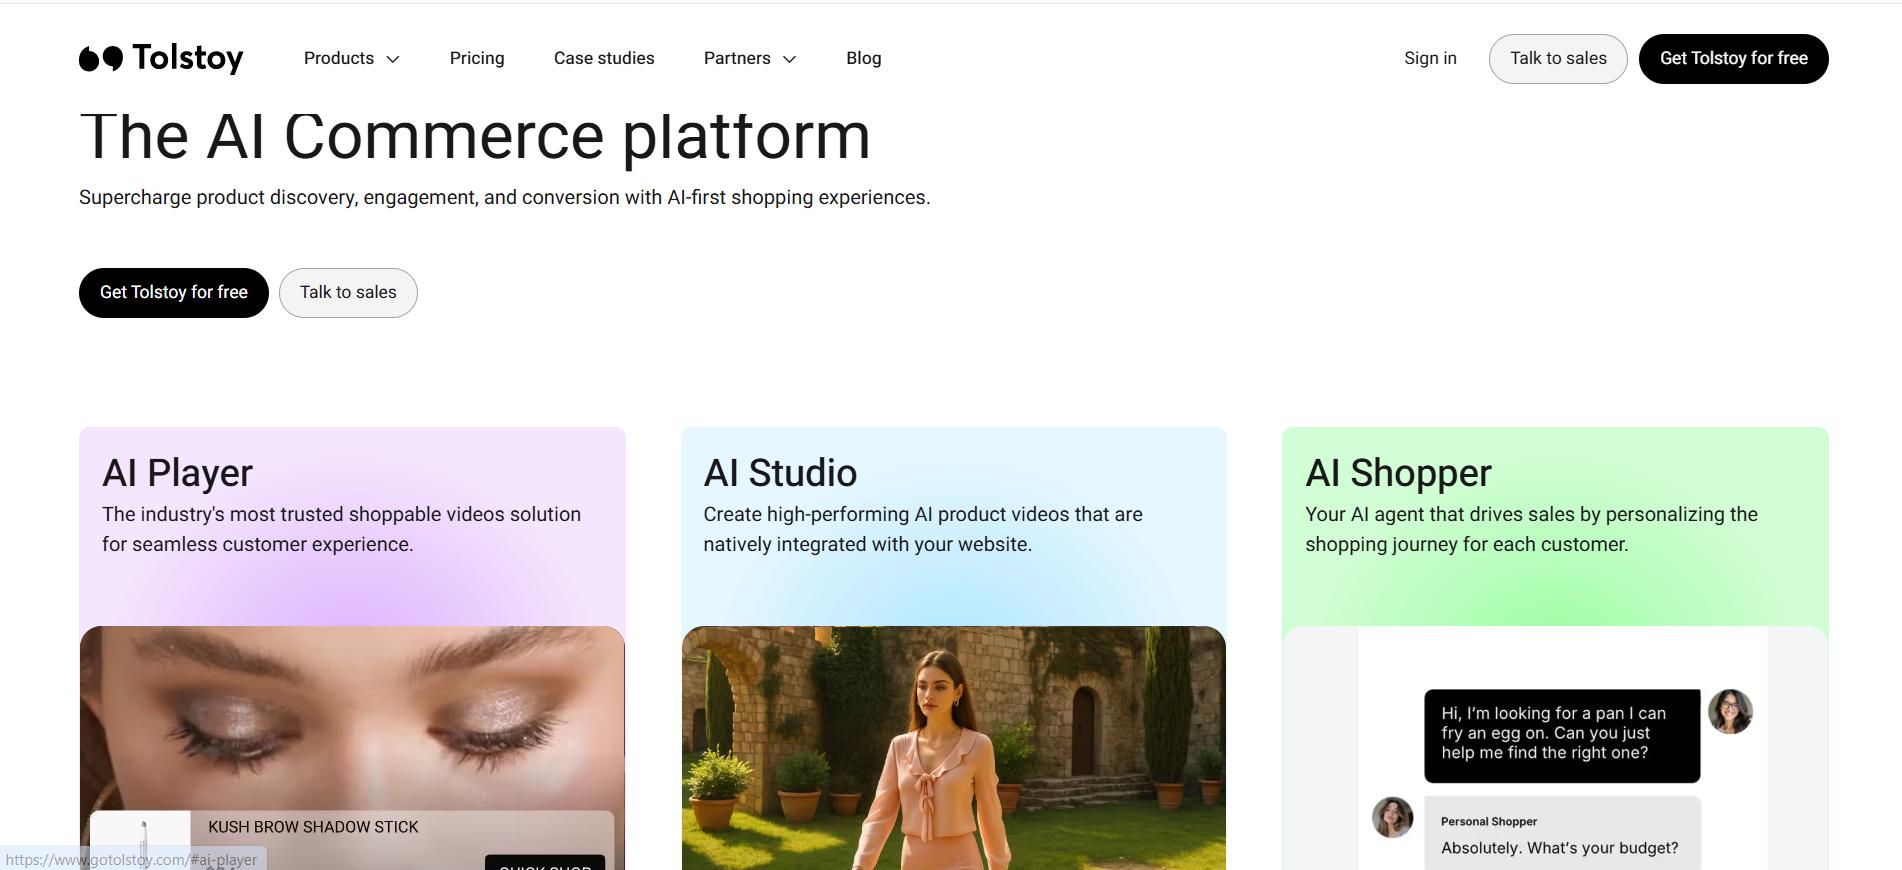
Task: Click the woman in garden video thumbnail
Action: click(x=954, y=748)
